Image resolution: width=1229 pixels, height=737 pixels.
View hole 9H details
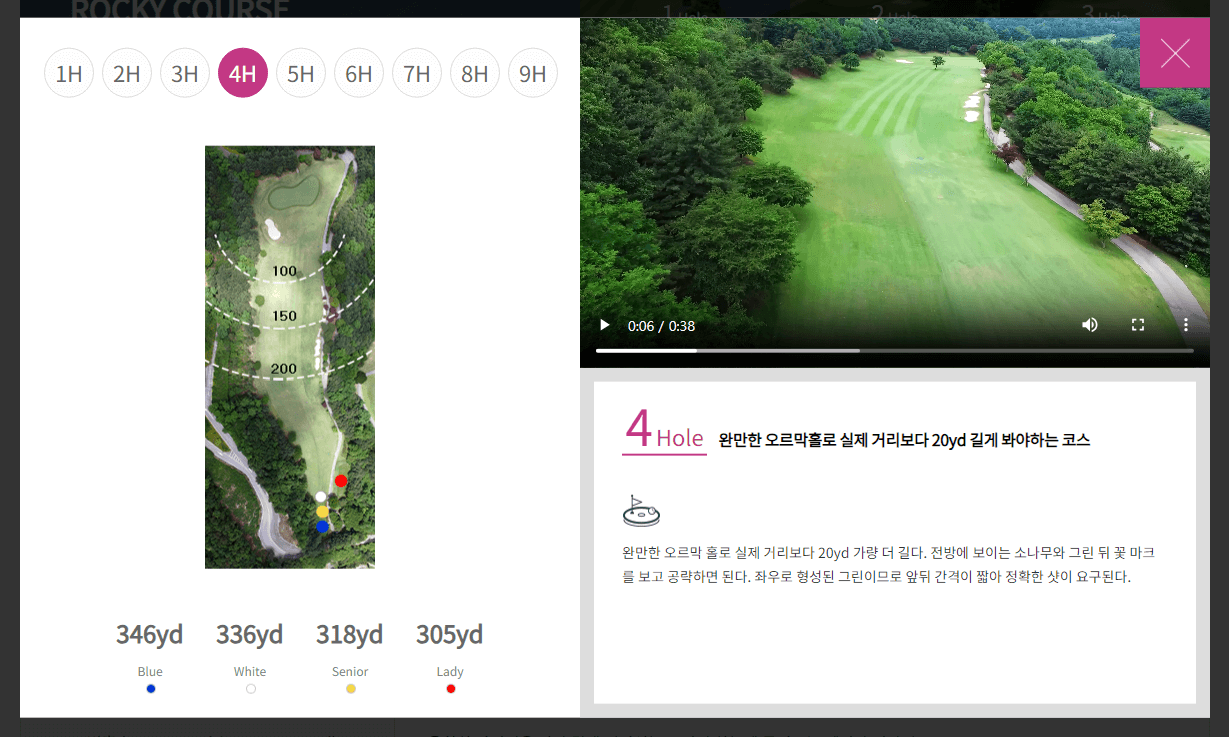tap(533, 72)
